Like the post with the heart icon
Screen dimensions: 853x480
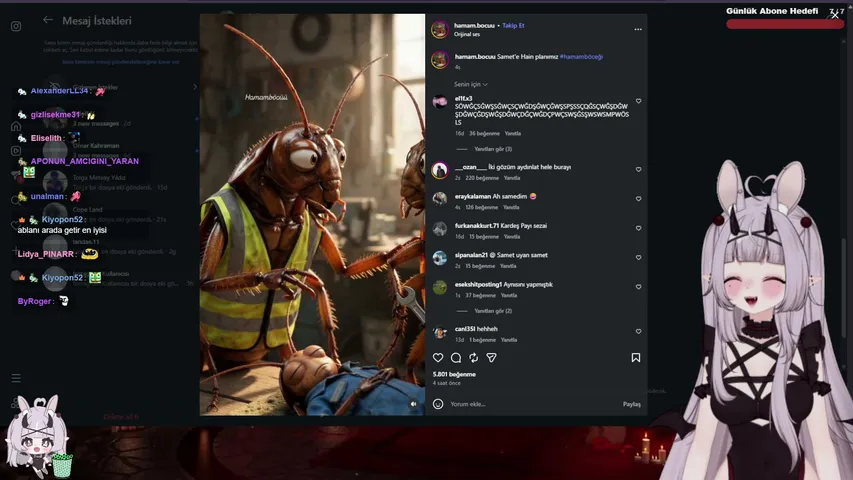pos(438,358)
